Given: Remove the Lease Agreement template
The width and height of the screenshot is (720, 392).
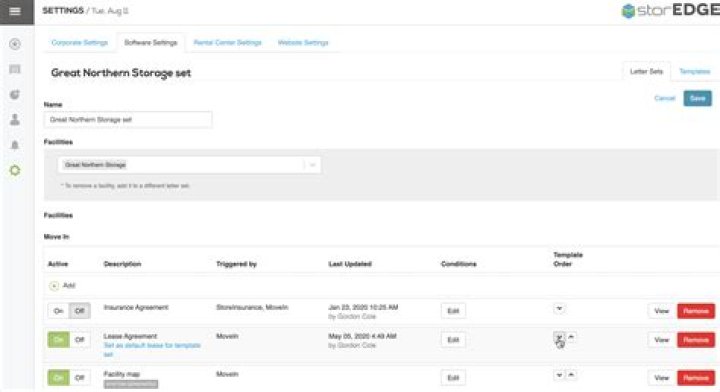Looking at the screenshot, I should (x=696, y=340).
